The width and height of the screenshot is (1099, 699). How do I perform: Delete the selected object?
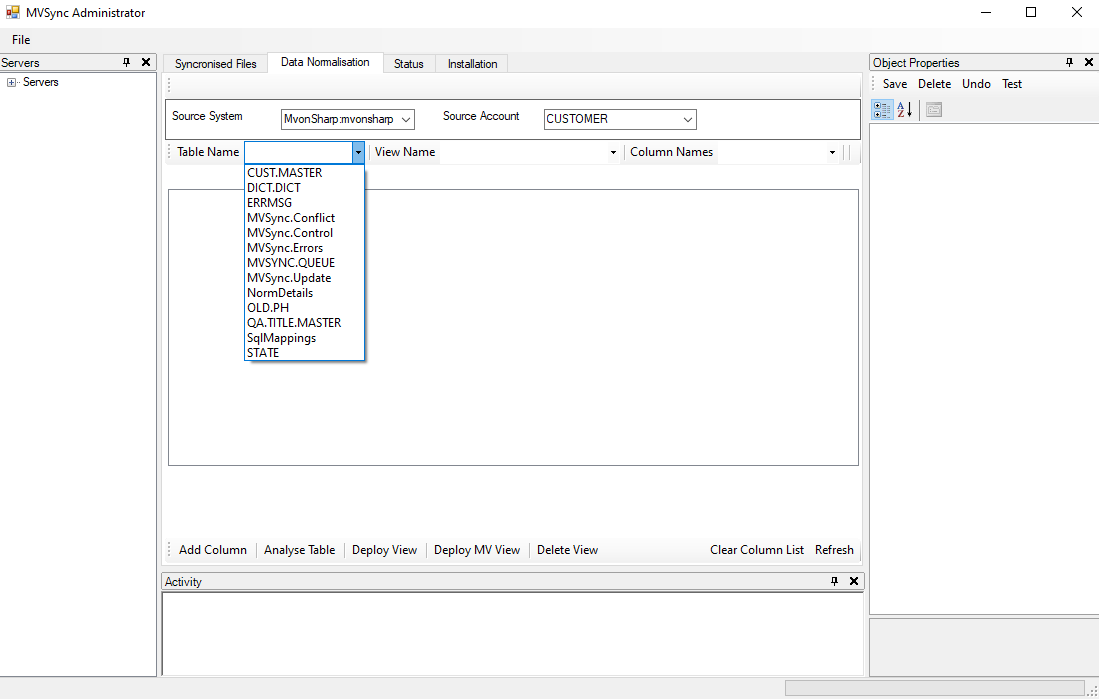pos(934,84)
